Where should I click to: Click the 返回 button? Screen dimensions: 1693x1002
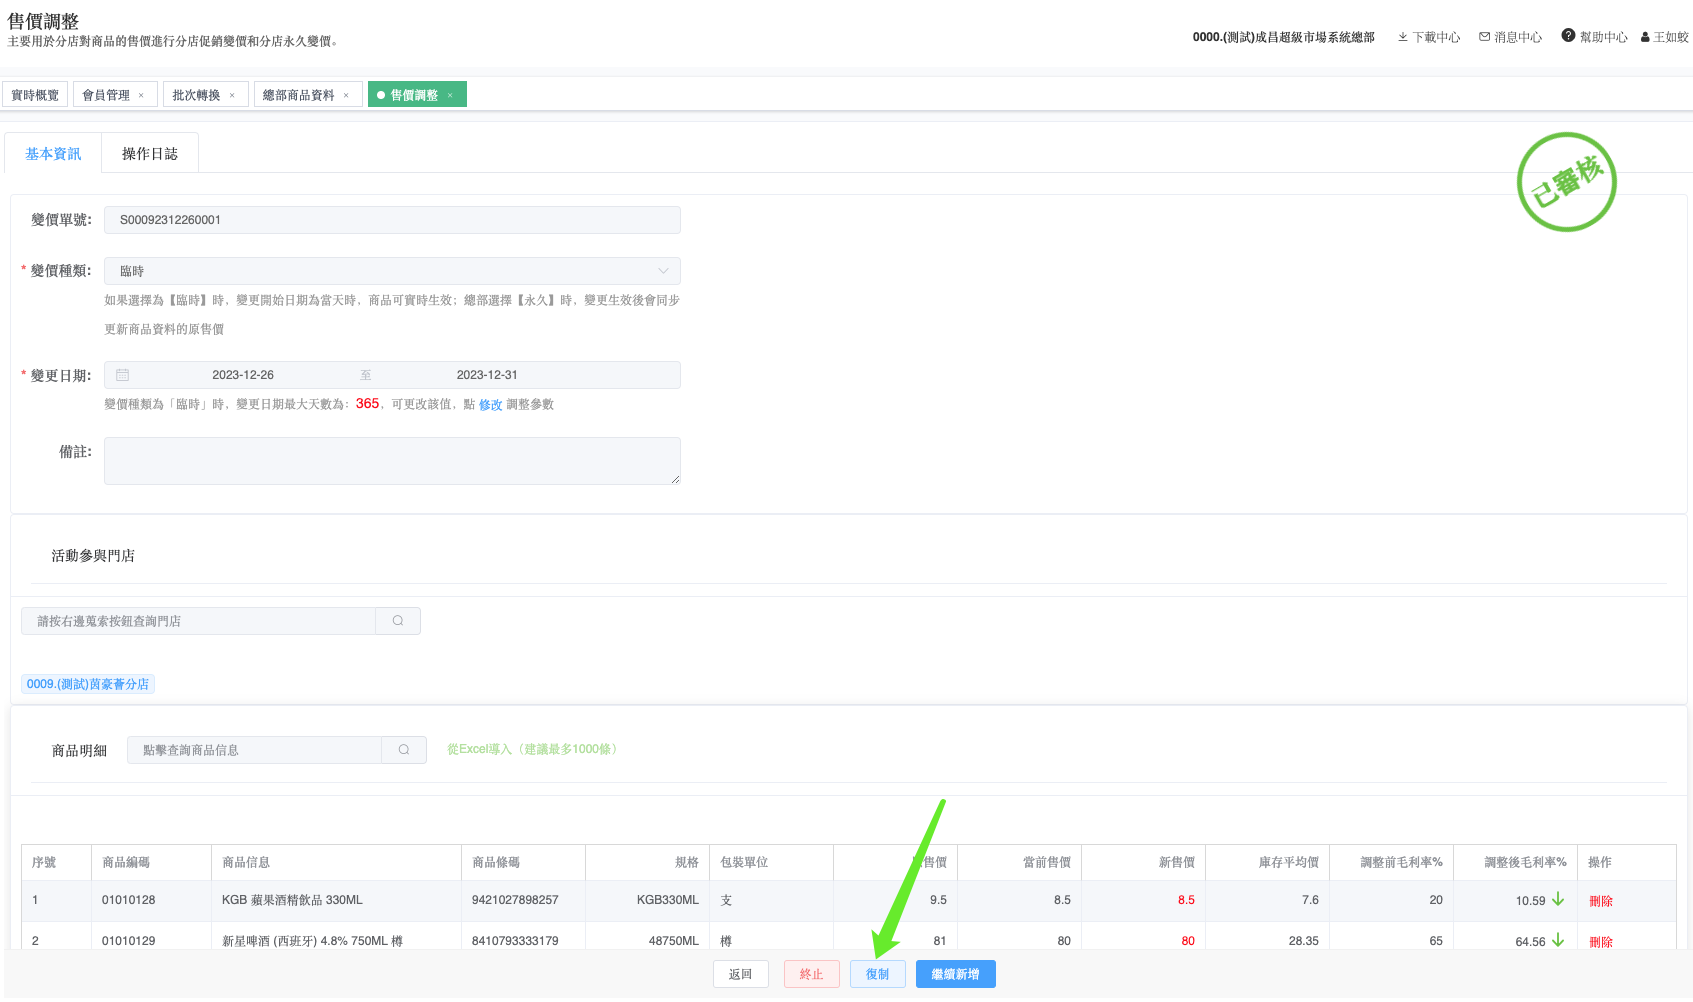741,974
